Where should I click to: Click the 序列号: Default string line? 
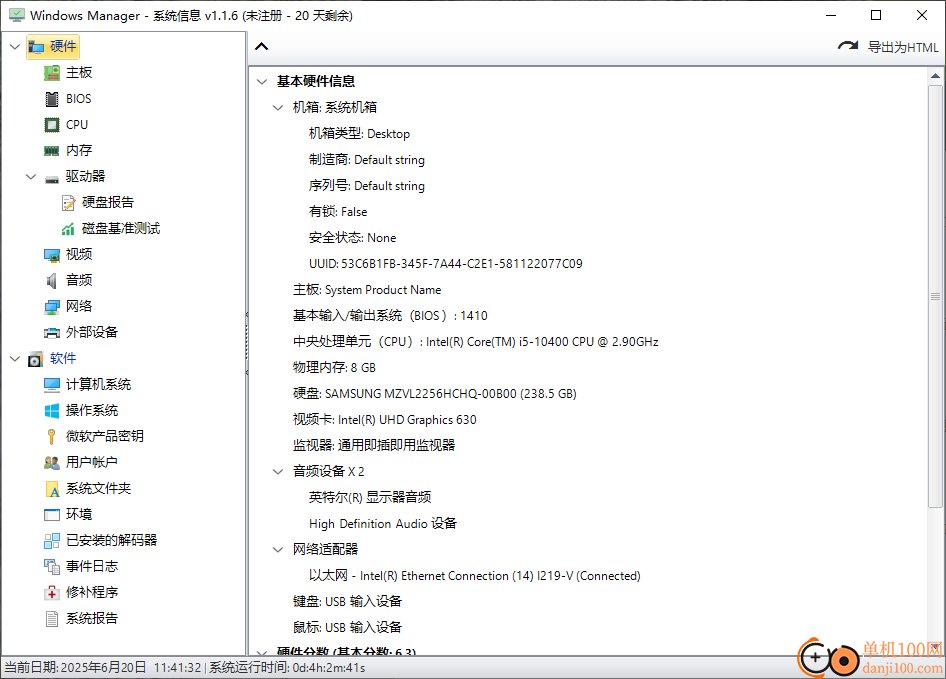(366, 186)
